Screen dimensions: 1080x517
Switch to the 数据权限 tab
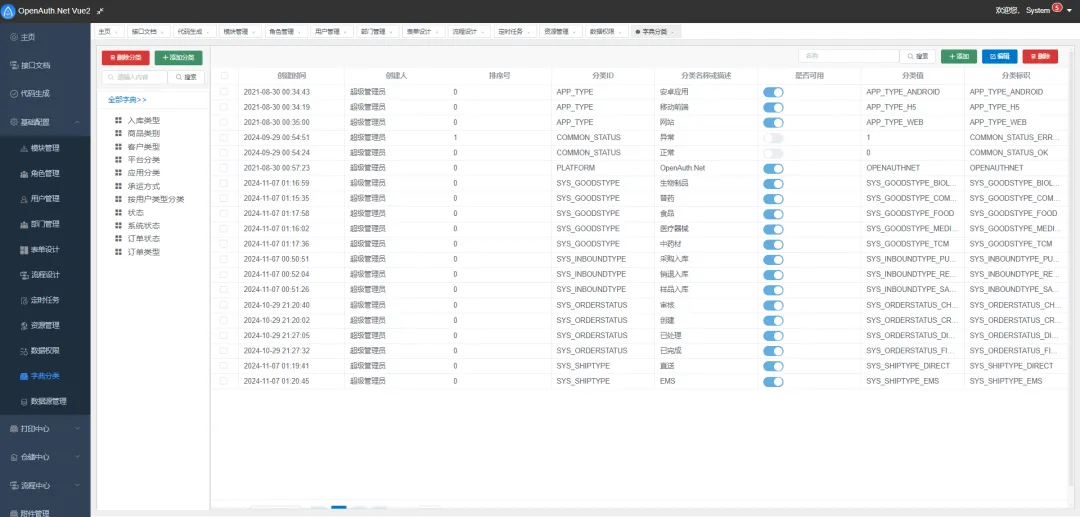pyautogui.click(x=605, y=32)
